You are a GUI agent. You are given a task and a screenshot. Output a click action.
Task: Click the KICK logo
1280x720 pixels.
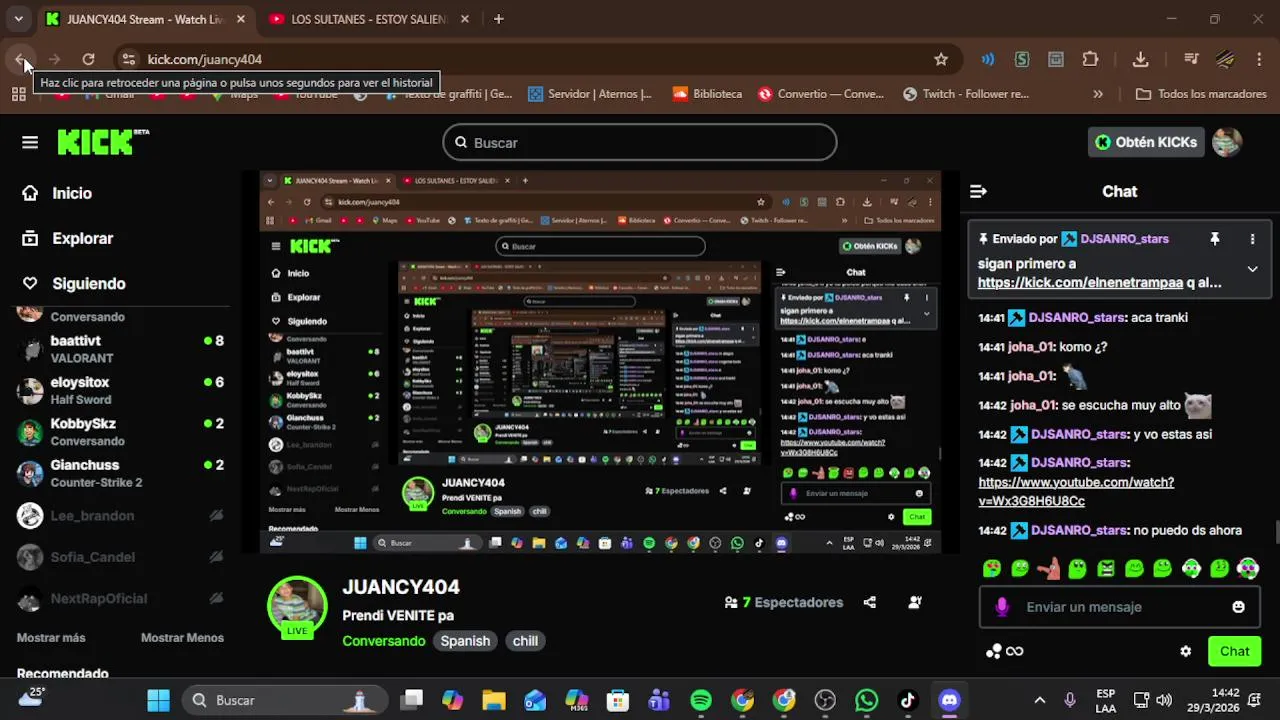102,142
